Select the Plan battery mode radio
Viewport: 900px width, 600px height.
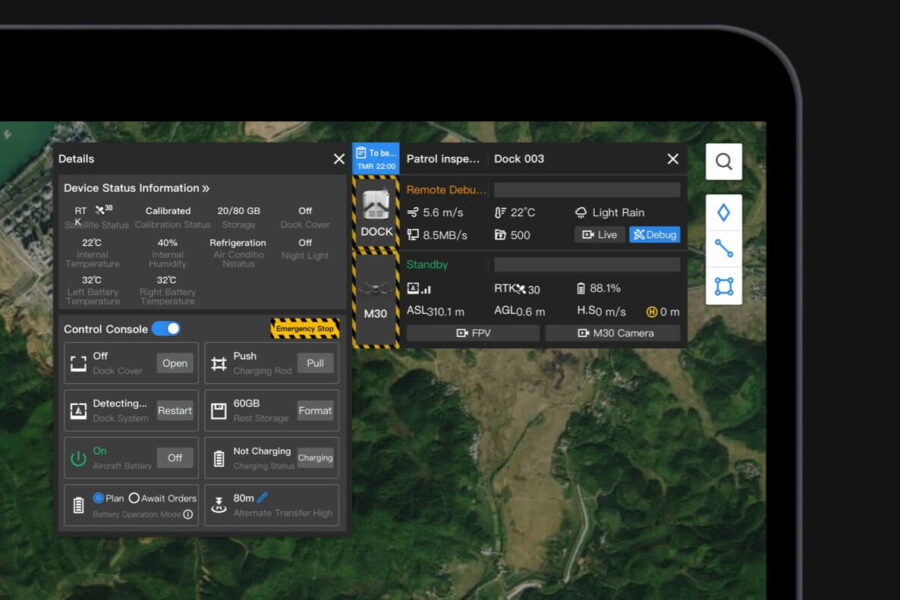(x=98, y=498)
